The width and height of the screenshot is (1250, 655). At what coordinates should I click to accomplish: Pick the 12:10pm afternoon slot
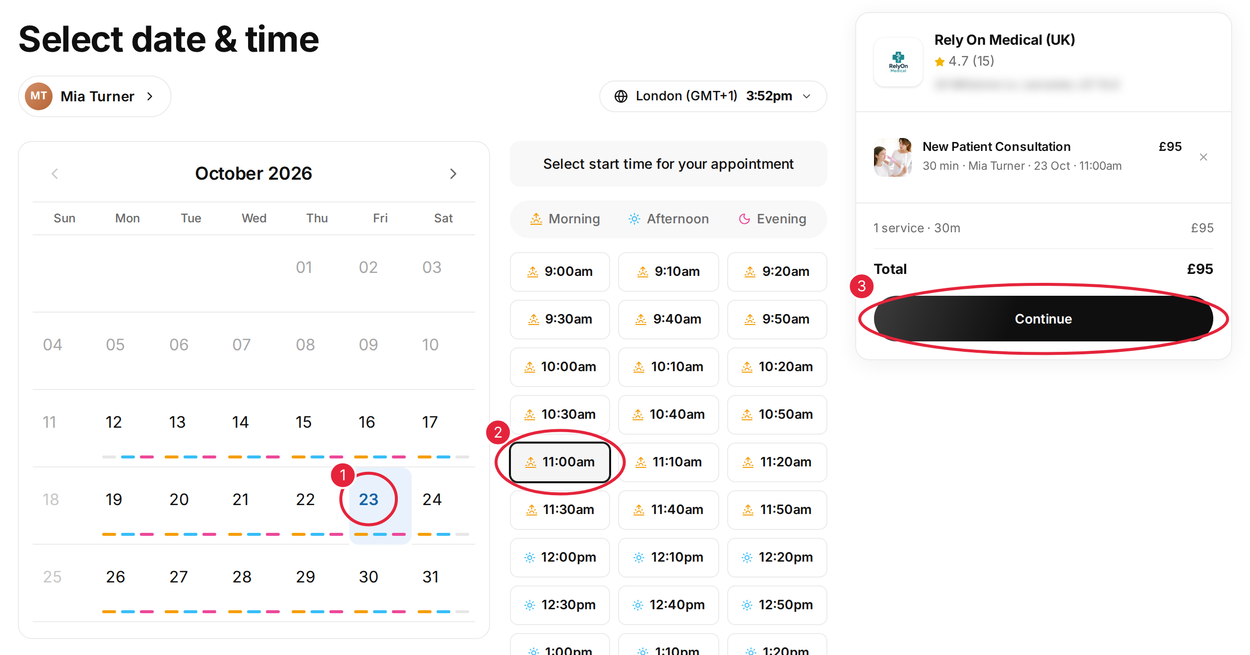click(668, 557)
